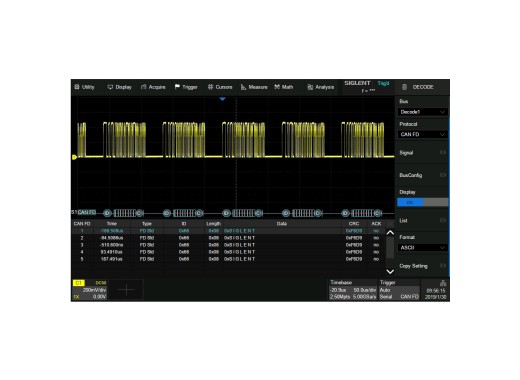The image size is (520, 380).
Task: Select decode list row 1
Action: (x=228, y=231)
